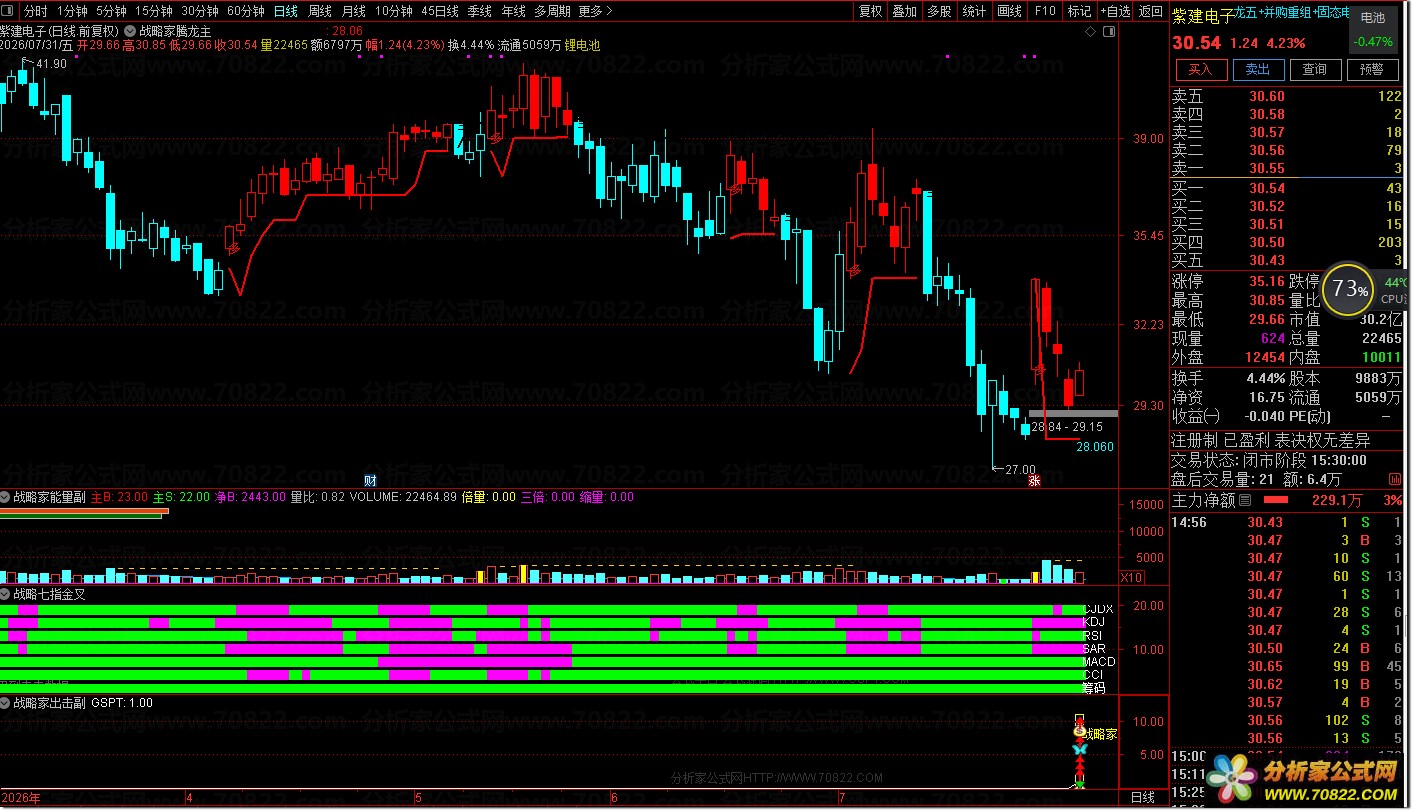Click the 财 finance marker on the chart

point(369,479)
